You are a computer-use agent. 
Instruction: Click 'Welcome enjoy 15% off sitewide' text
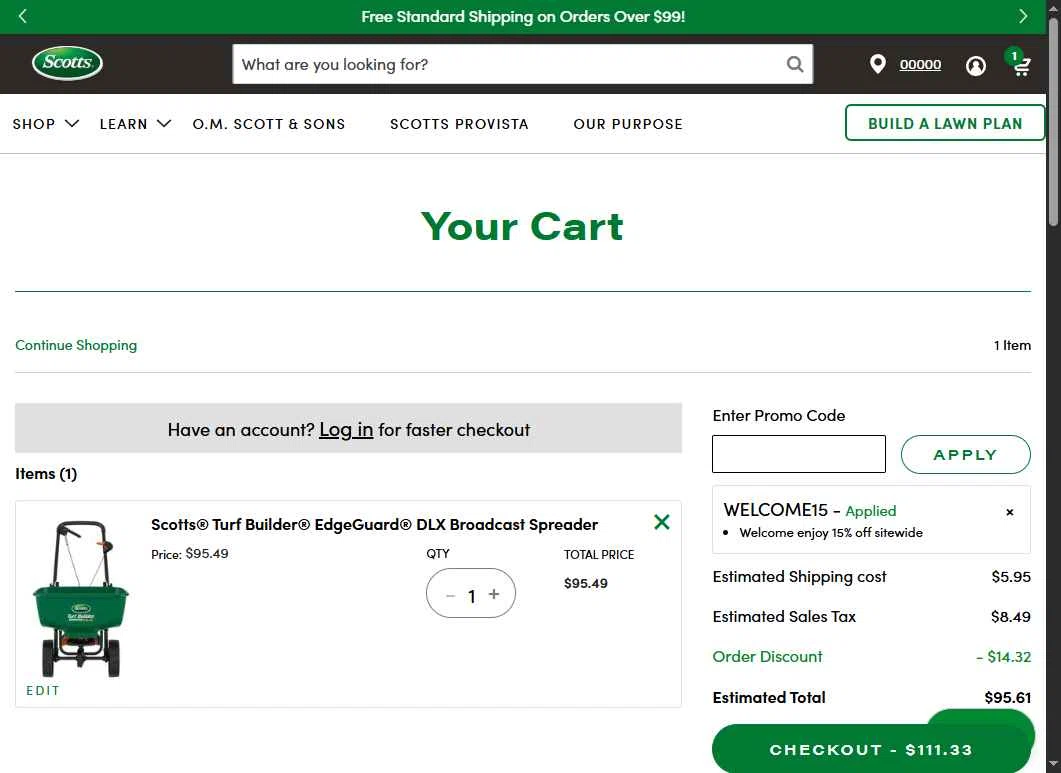830,533
